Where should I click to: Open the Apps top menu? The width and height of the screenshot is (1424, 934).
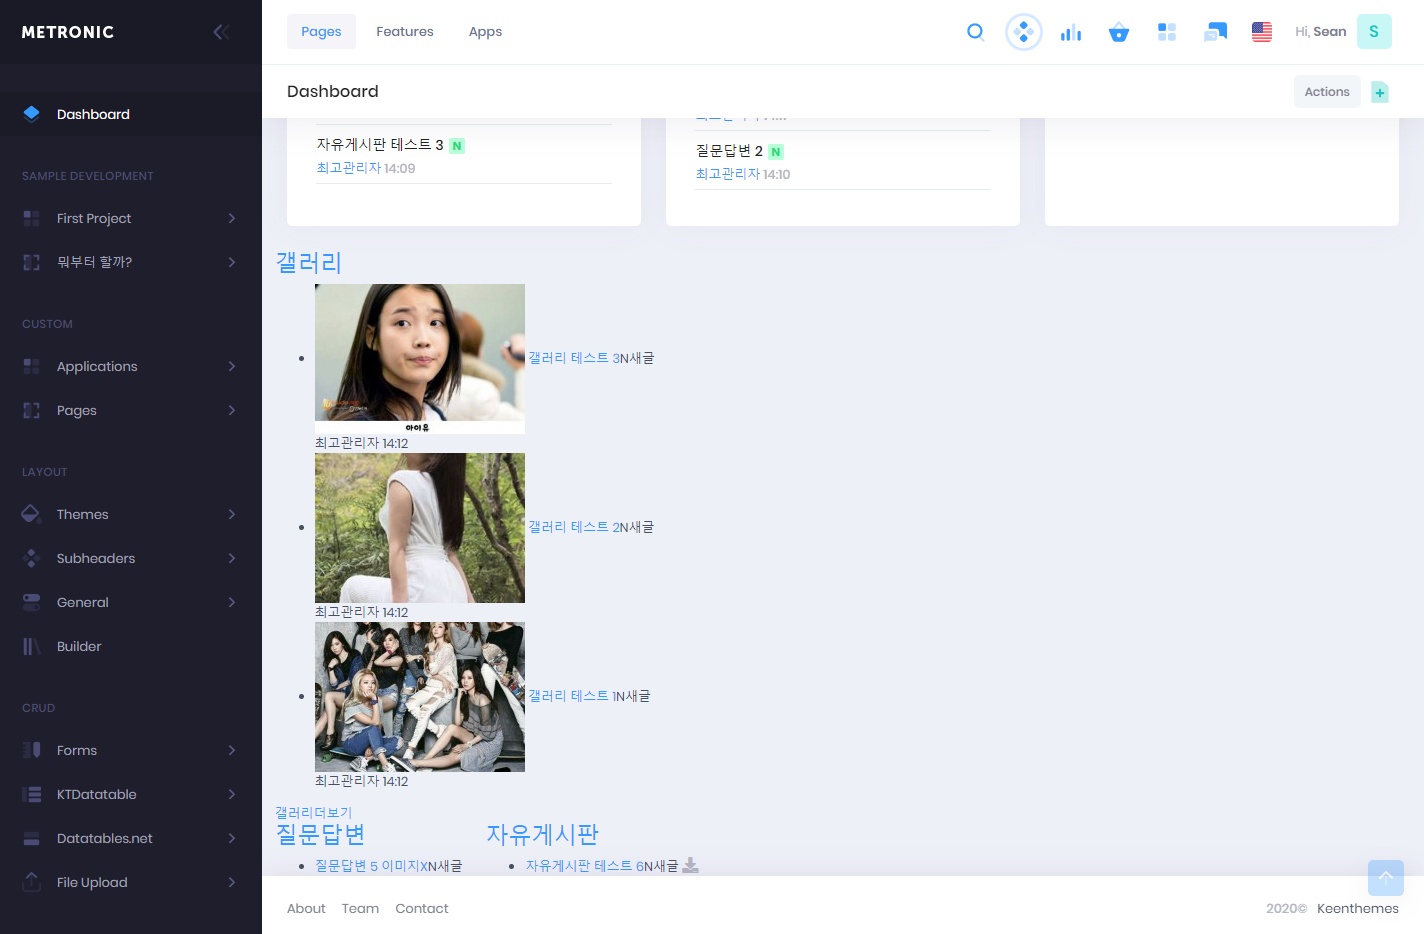pyautogui.click(x=485, y=32)
